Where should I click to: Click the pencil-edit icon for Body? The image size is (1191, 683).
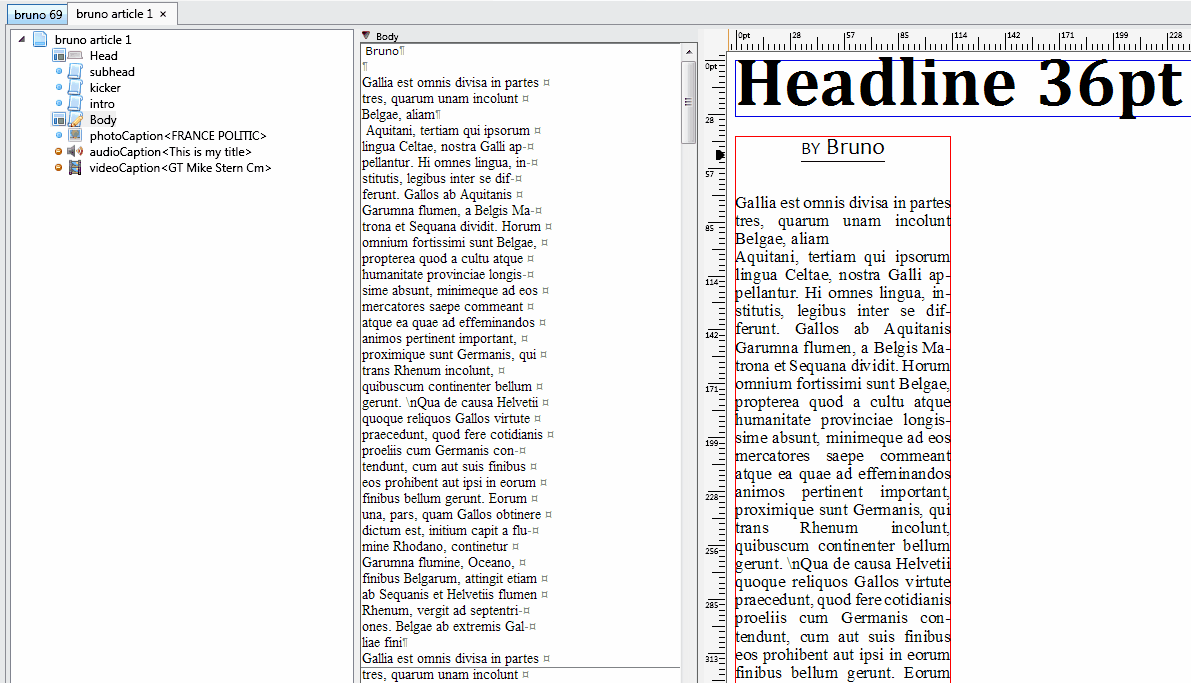click(x=75, y=119)
